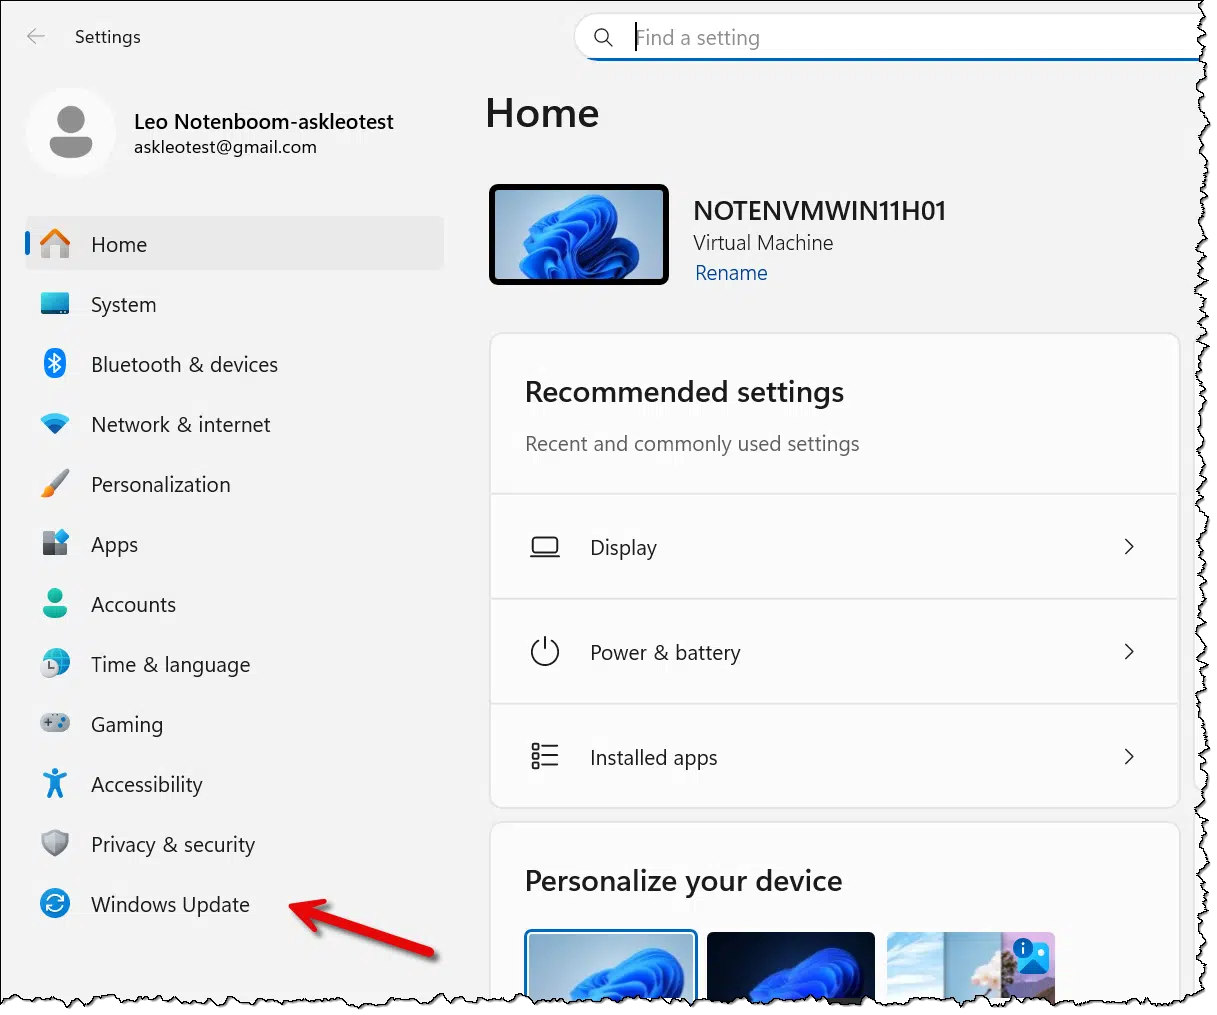This screenshot has width=1217, height=1015.
Task: Click the Network wifi icon
Action: [55, 424]
